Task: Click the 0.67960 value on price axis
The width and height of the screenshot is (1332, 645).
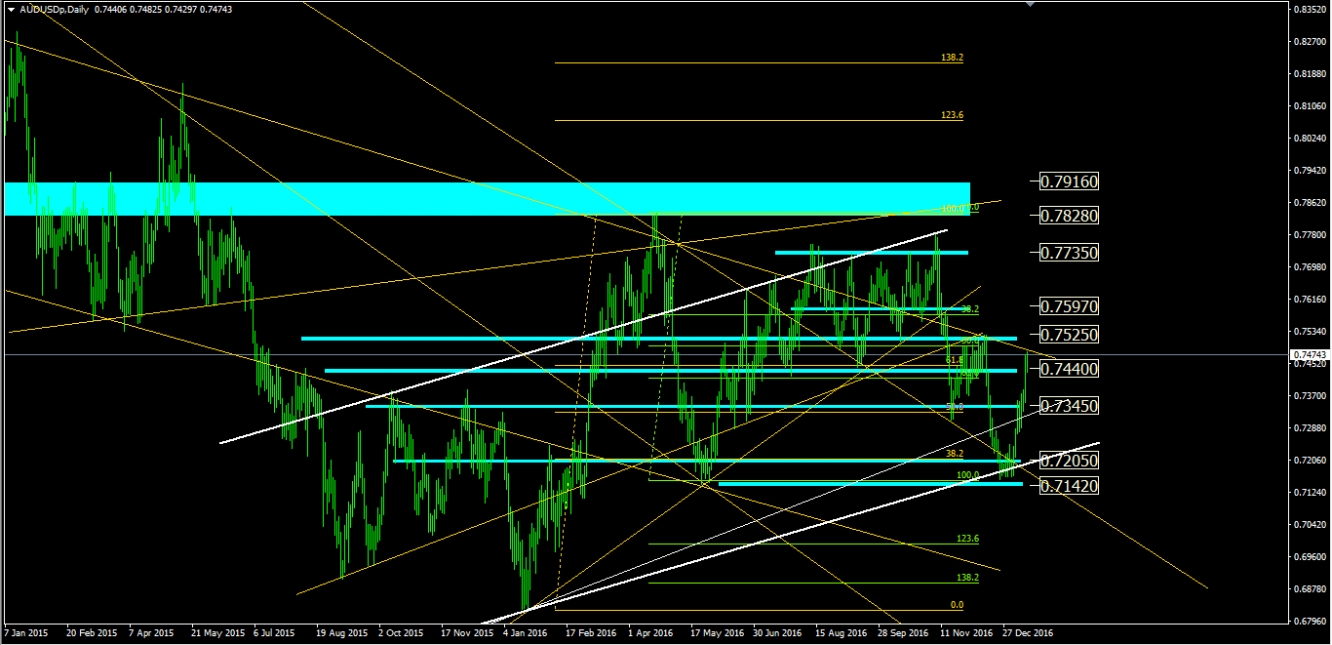Action: [1311, 621]
